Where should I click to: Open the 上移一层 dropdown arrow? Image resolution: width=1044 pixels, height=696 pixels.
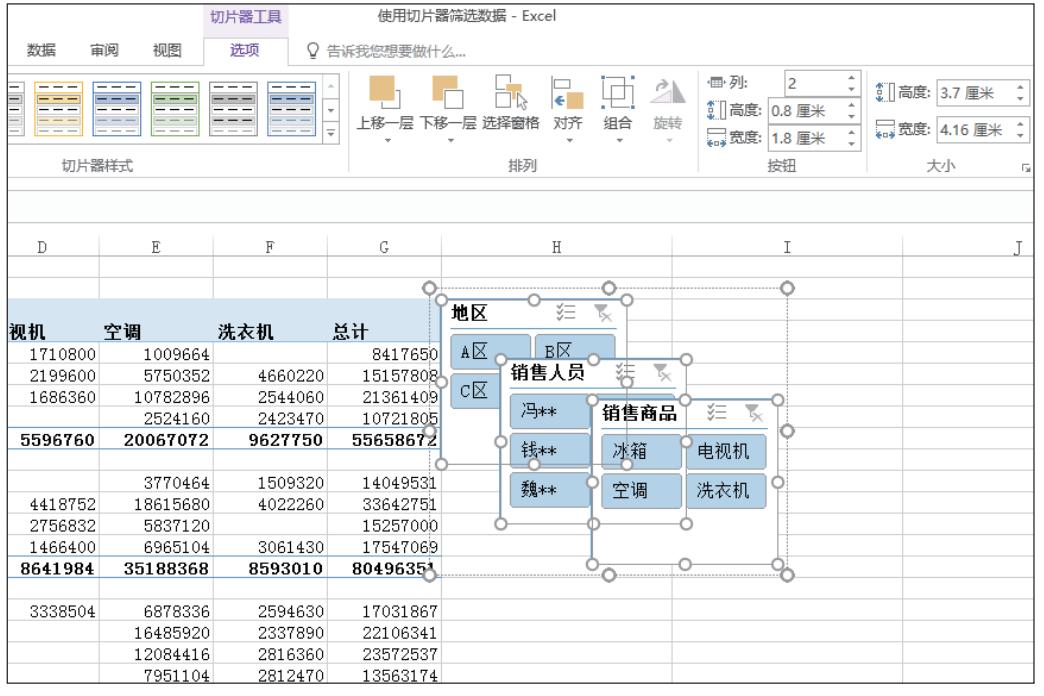point(387,141)
